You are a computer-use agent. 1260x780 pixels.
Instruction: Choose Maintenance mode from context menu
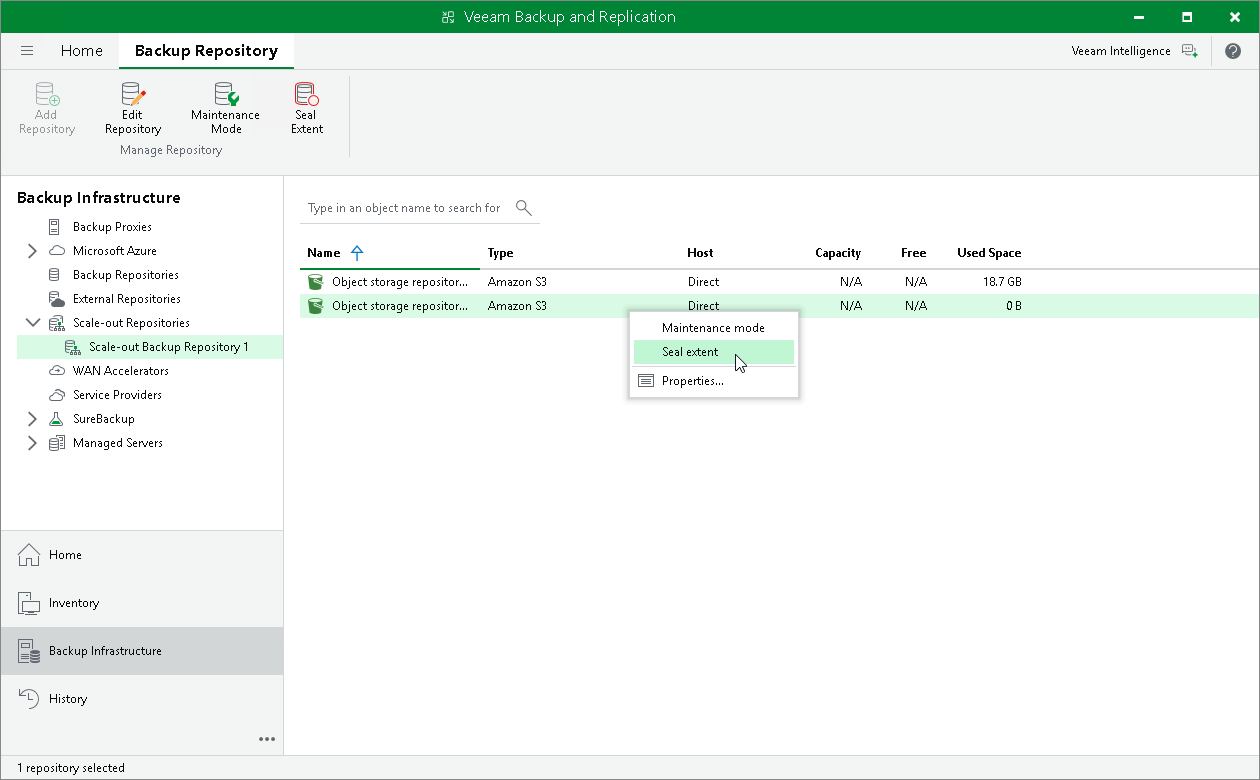(714, 328)
